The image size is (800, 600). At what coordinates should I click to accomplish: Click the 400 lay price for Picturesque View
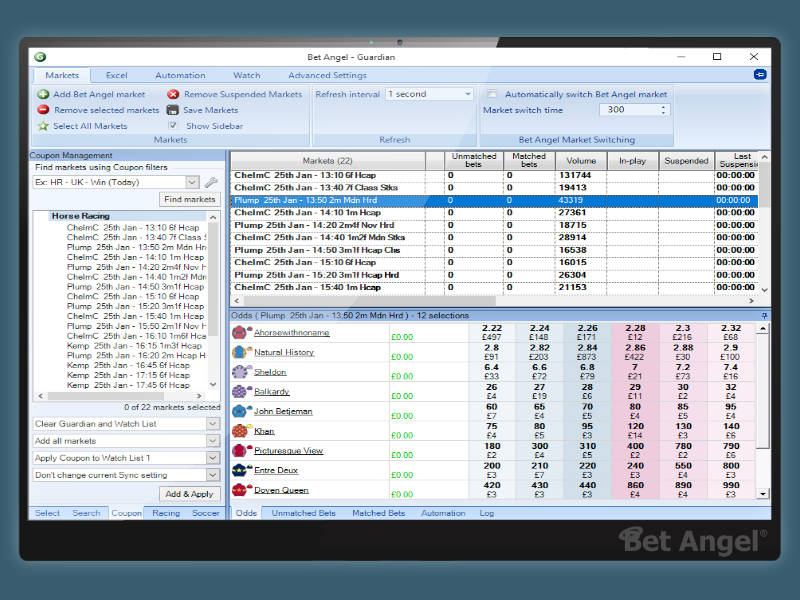tap(635, 450)
